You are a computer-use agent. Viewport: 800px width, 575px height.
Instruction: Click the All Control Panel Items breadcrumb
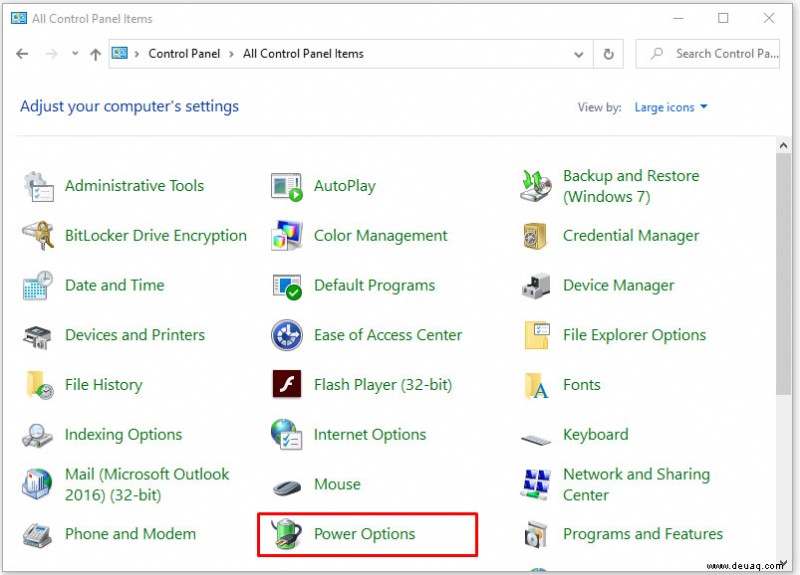click(303, 54)
